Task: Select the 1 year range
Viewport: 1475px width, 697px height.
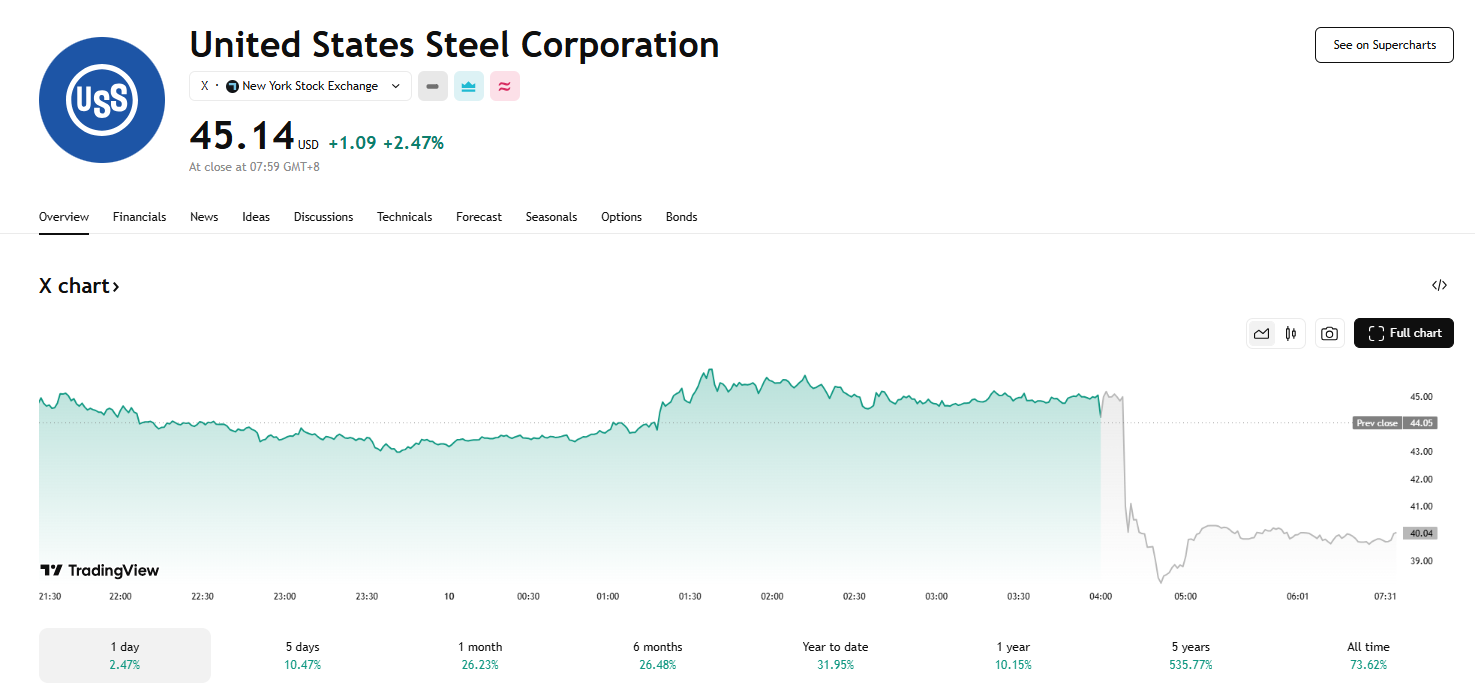Action: point(1013,655)
